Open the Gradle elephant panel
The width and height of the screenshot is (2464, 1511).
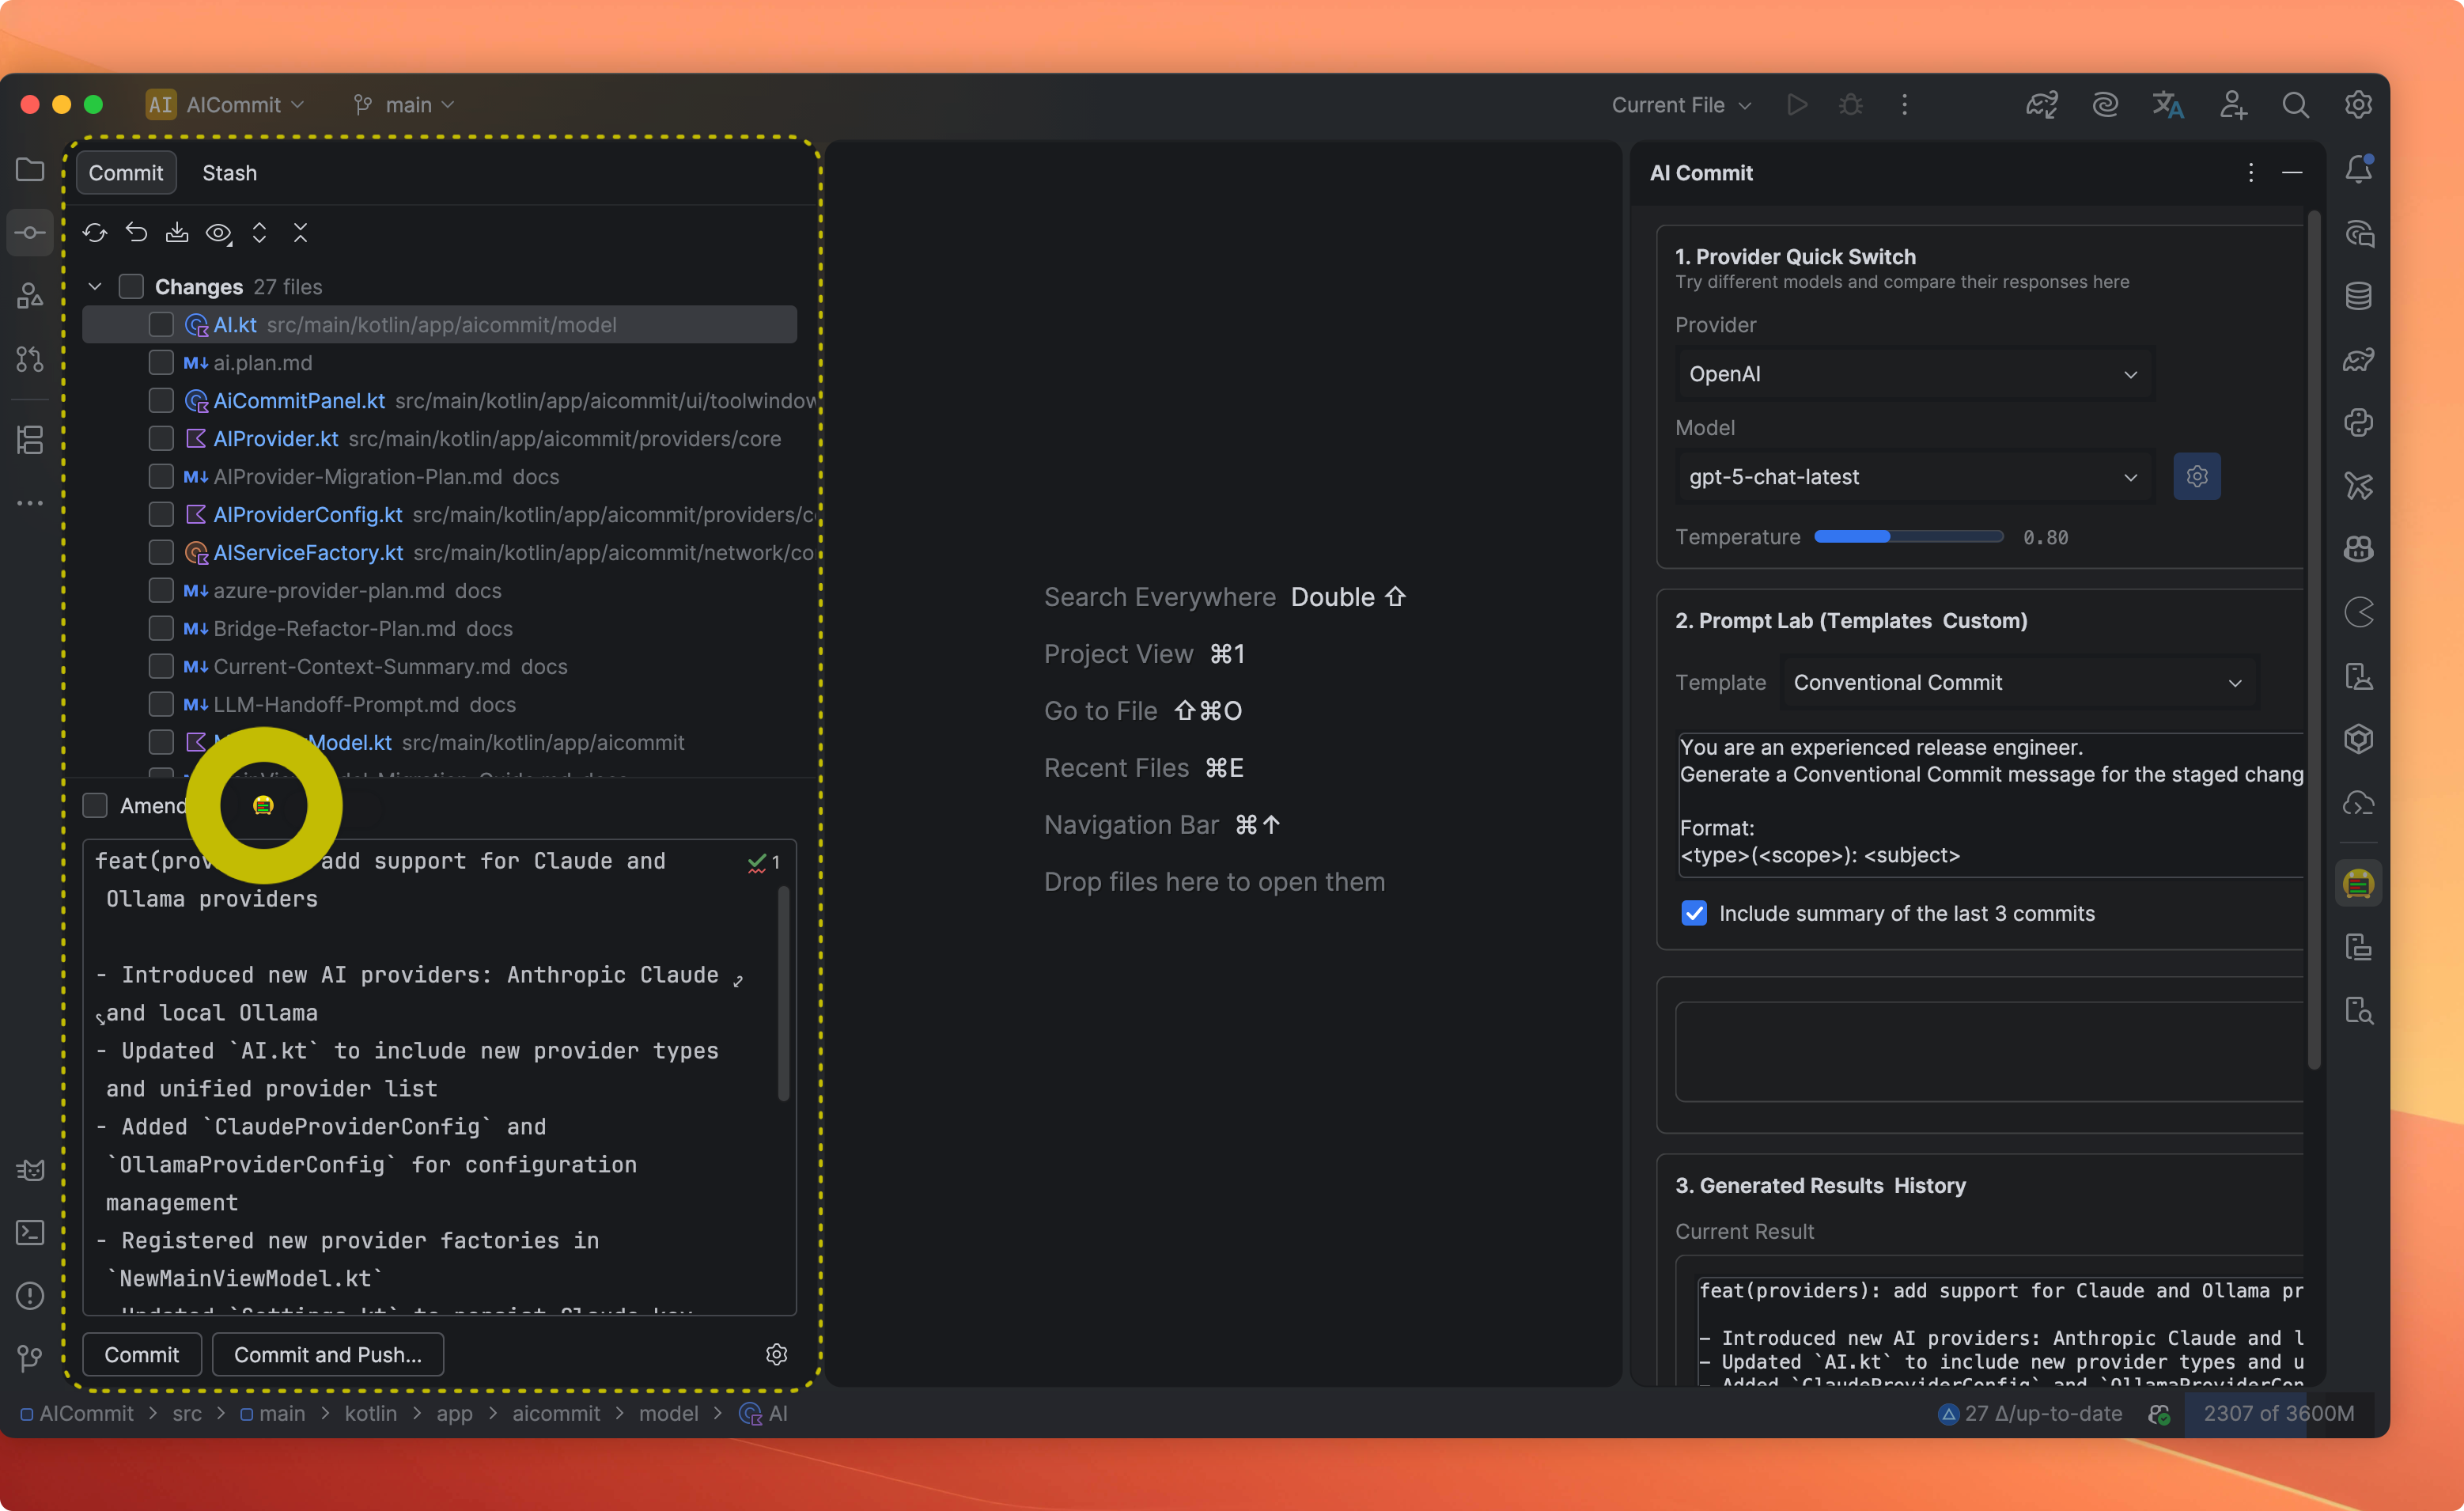pyautogui.click(x=2359, y=360)
